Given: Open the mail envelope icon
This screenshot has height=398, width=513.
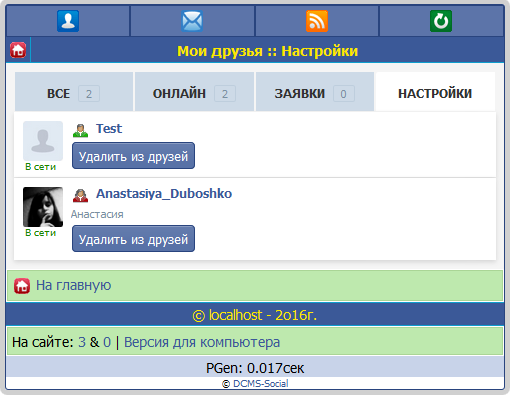Looking at the screenshot, I should pyautogui.click(x=192, y=21).
